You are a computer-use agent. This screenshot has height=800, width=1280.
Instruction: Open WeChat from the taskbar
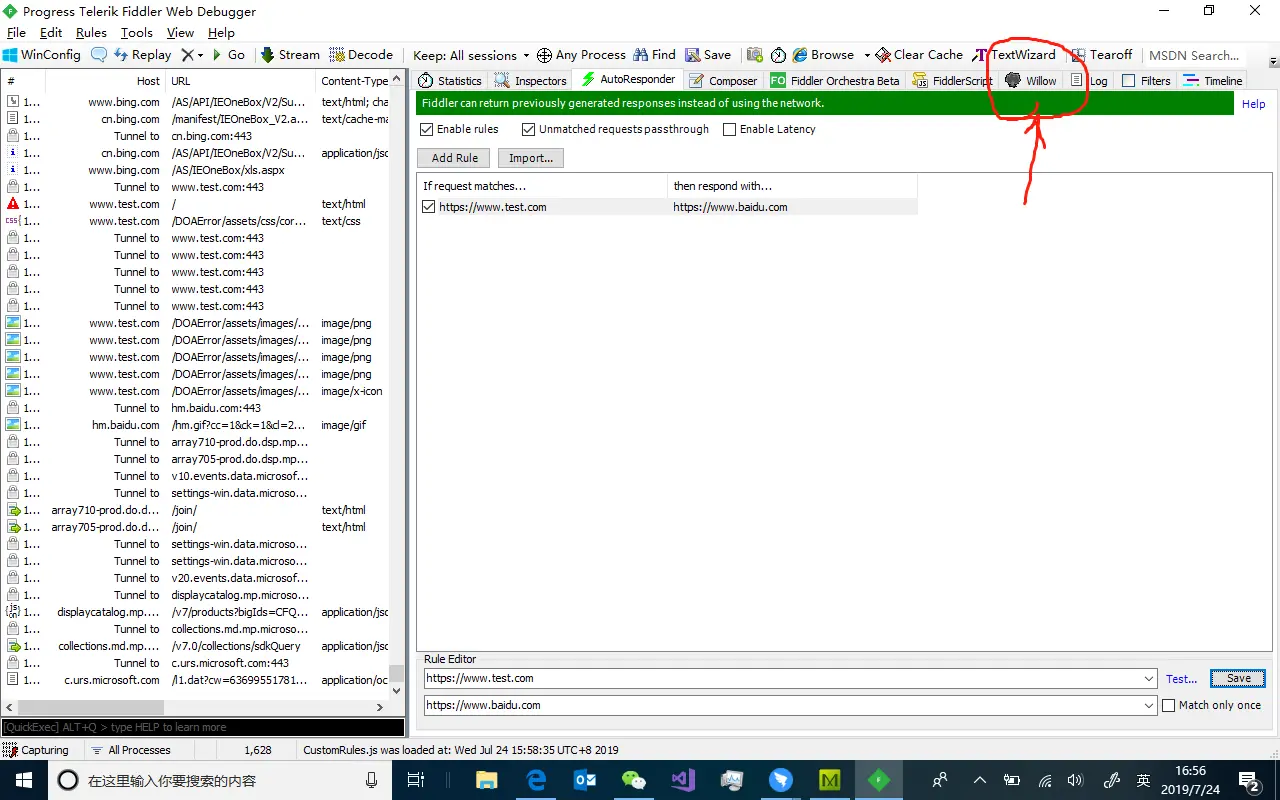point(634,780)
